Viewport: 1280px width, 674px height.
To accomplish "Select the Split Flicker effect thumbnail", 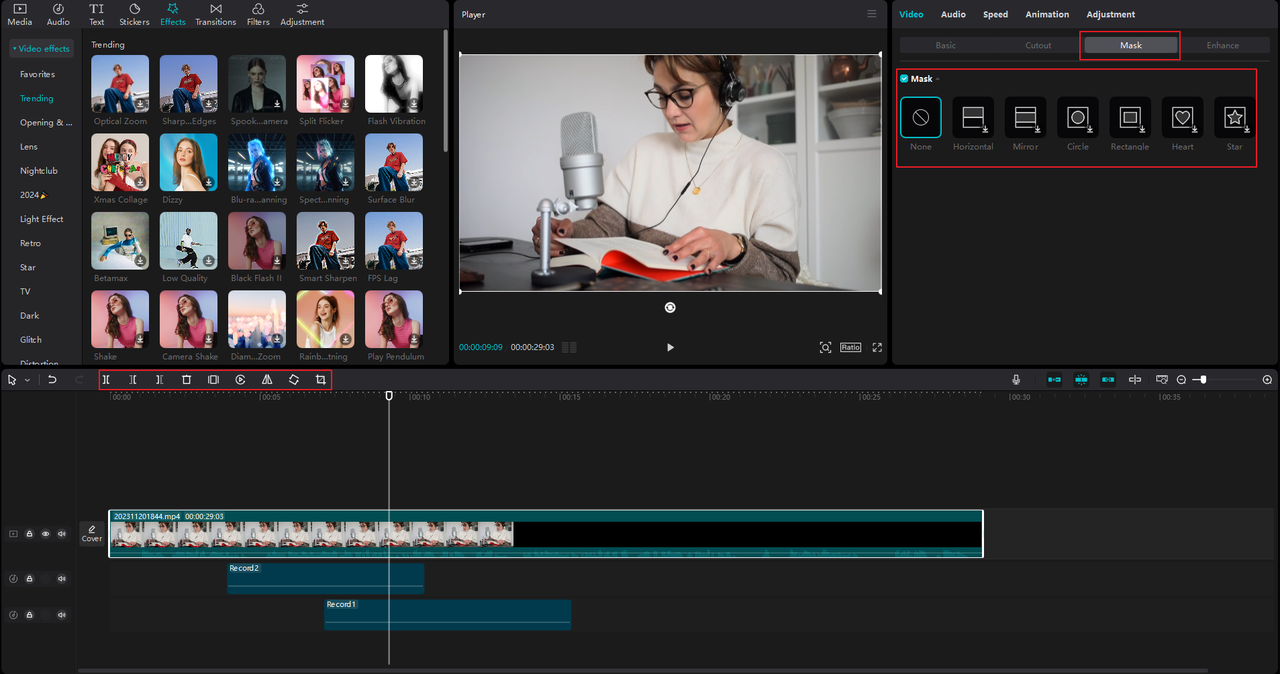I will coord(325,84).
